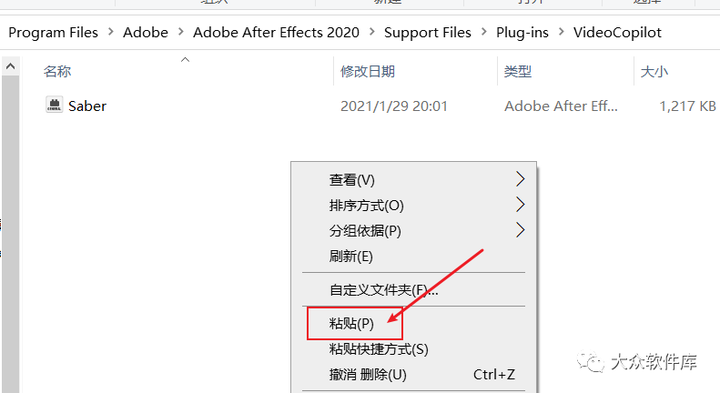Select the Saber plugin file icon

[x=54, y=105]
